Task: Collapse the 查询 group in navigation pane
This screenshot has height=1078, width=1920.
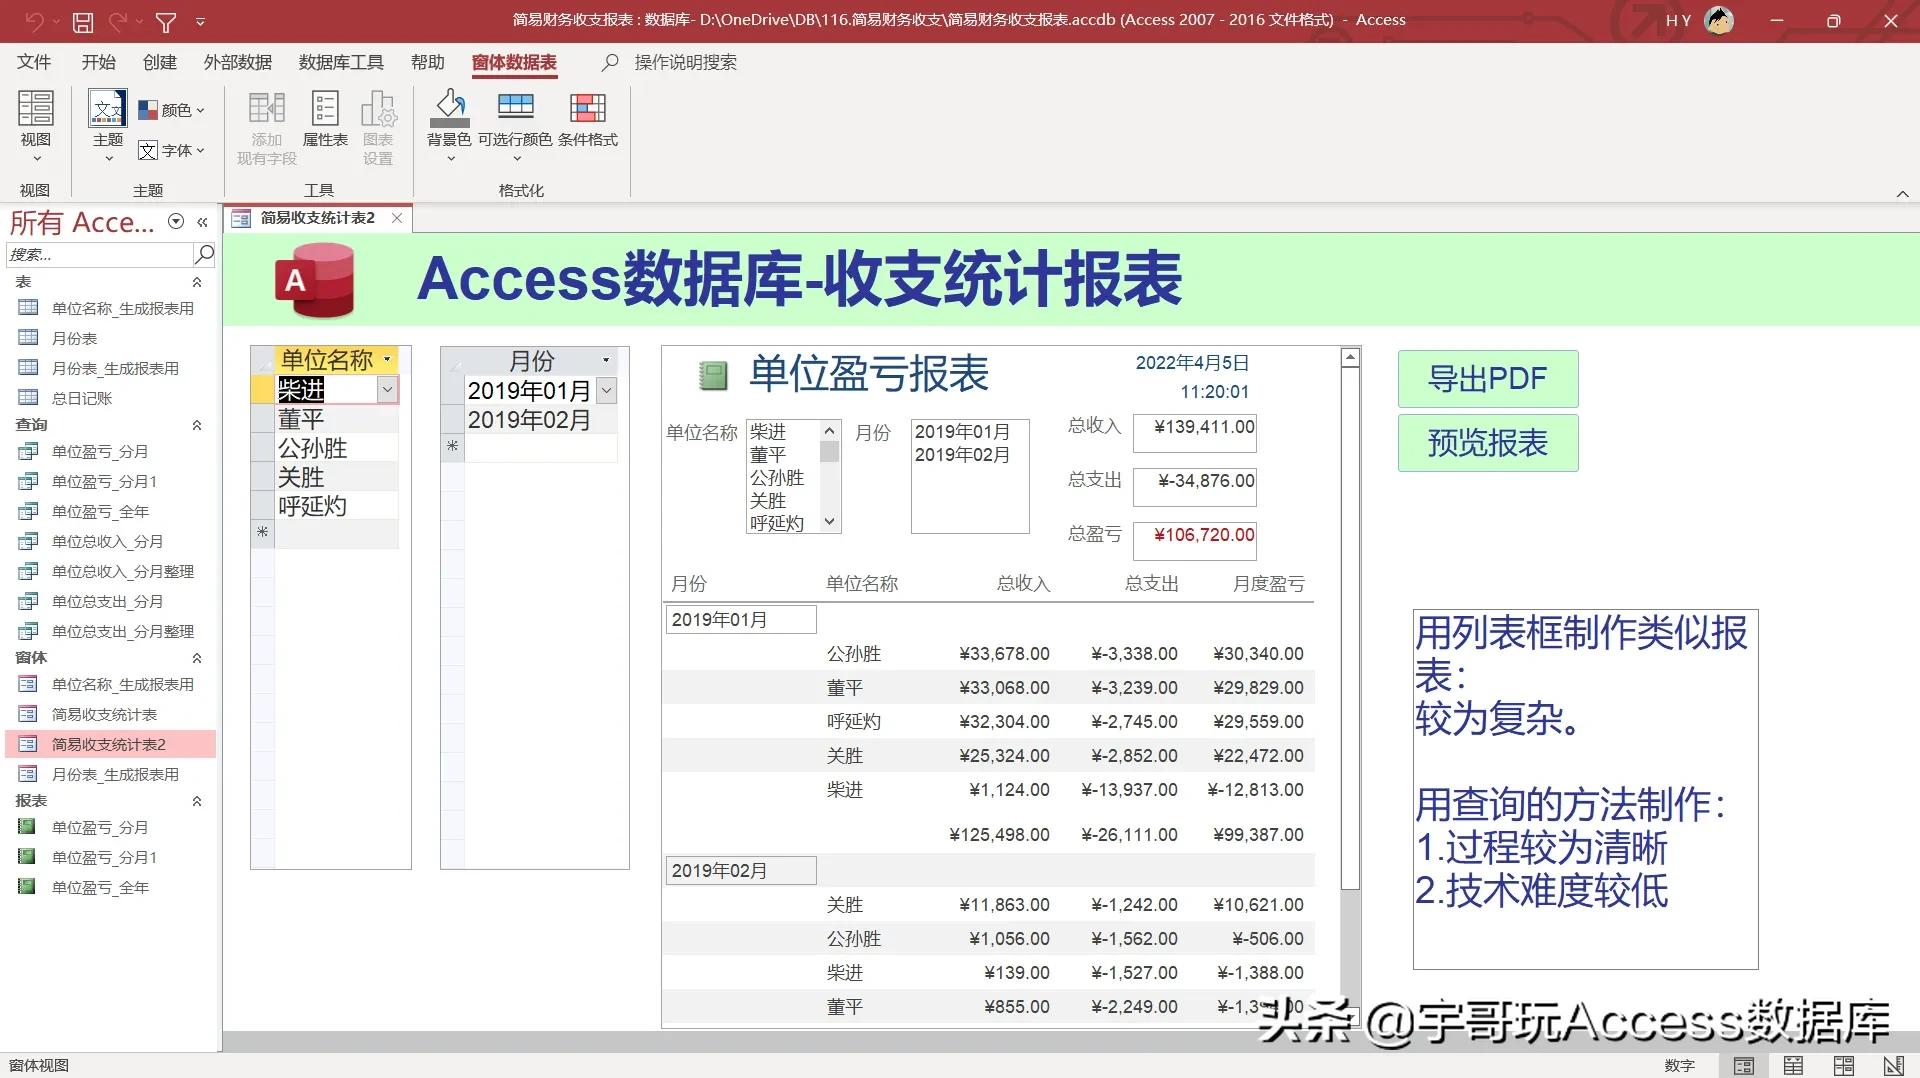Action: click(197, 425)
